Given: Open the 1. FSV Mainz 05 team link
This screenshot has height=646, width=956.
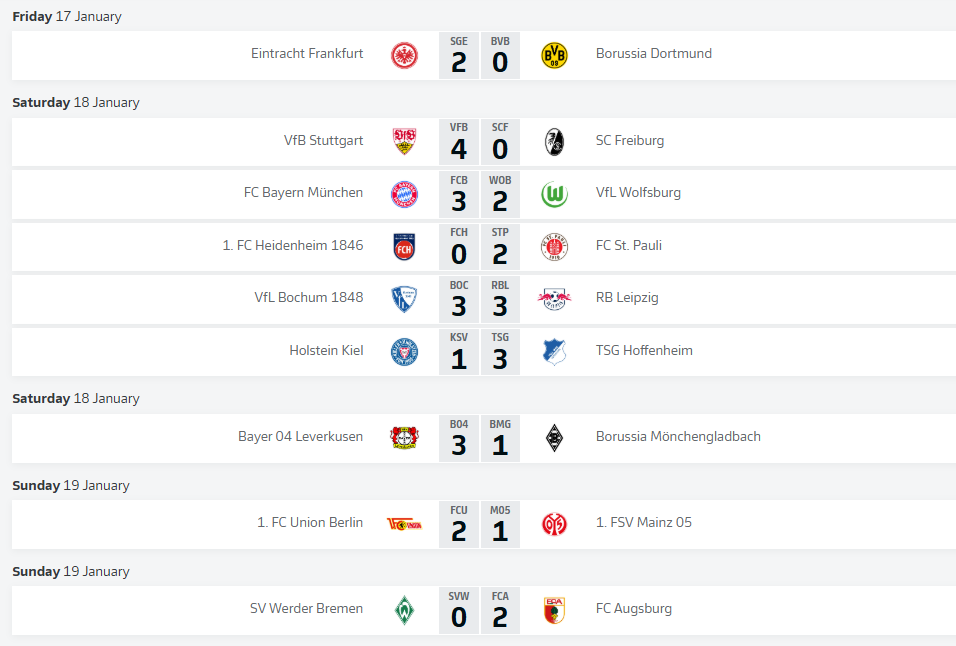Looking at the screenshot, I should tap(643, 523).
